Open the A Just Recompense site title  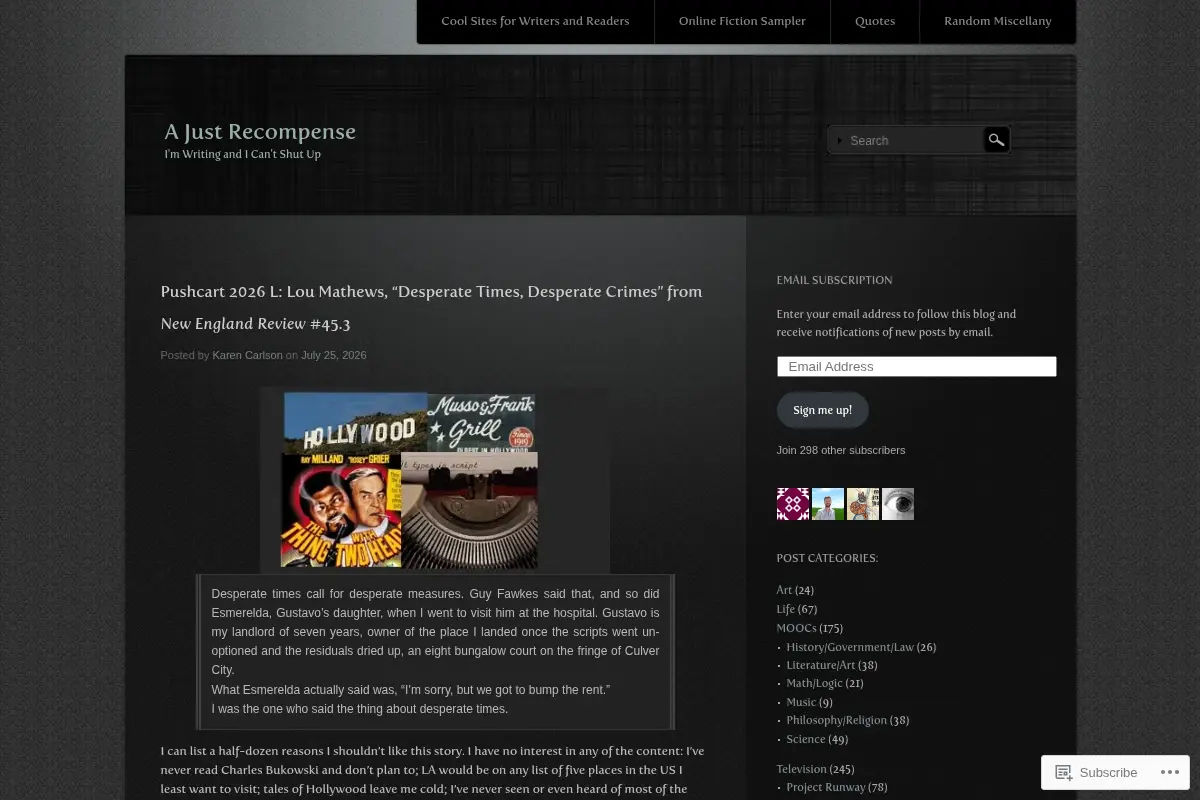coord(260,131)
